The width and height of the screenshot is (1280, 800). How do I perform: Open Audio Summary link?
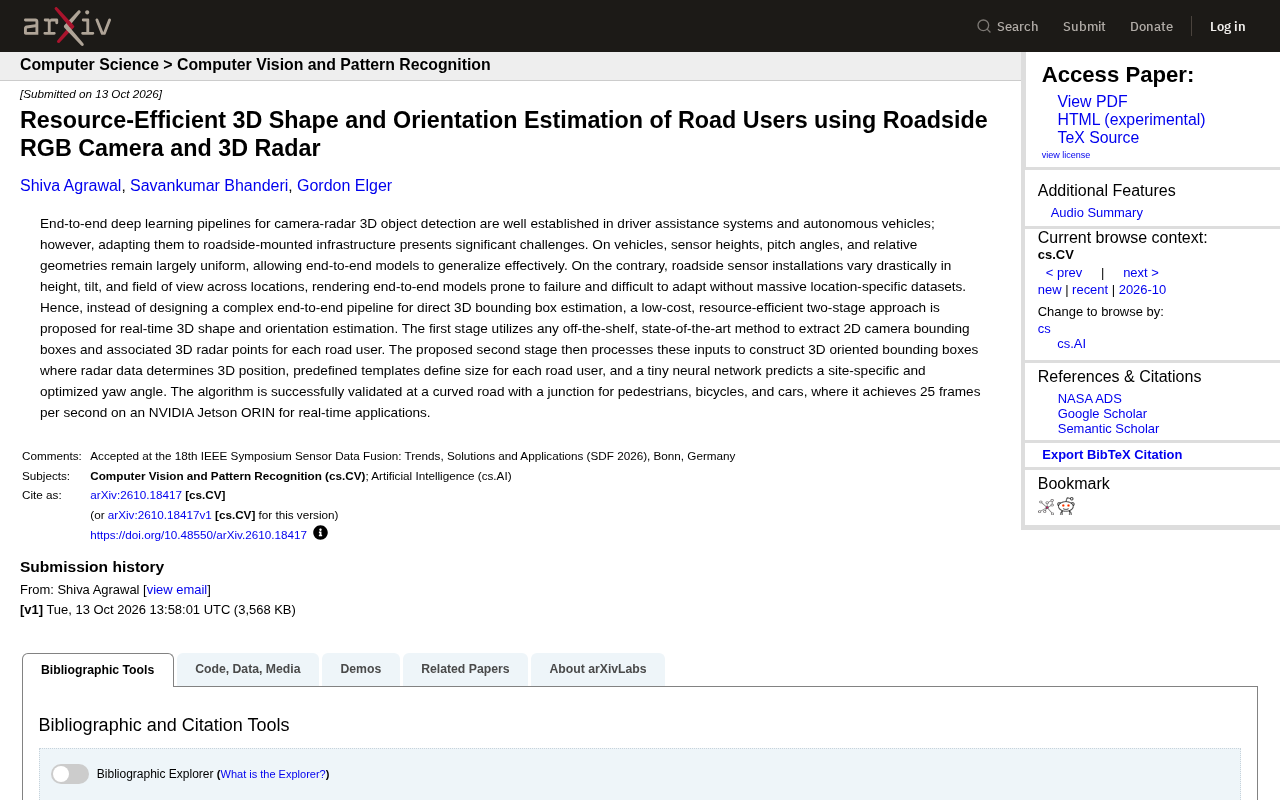pos(1097,213)
